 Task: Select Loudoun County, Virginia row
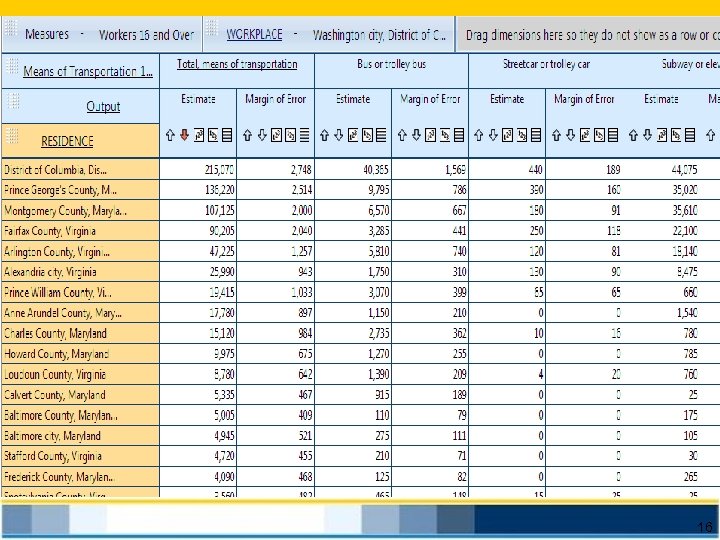[80, 374]
